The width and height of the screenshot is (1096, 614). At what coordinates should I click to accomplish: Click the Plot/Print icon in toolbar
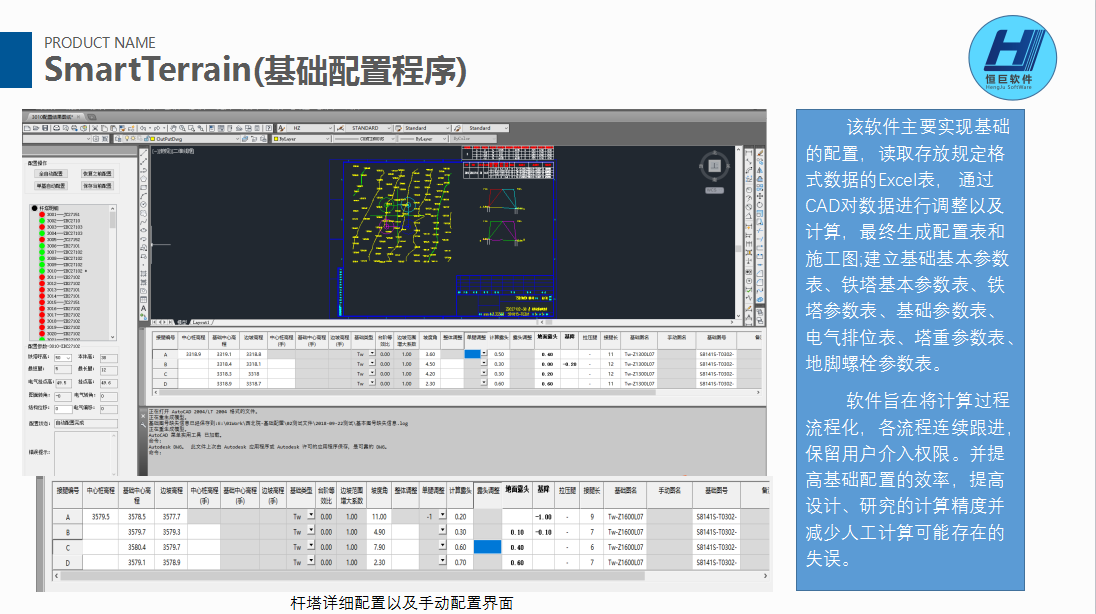point(57,128)
